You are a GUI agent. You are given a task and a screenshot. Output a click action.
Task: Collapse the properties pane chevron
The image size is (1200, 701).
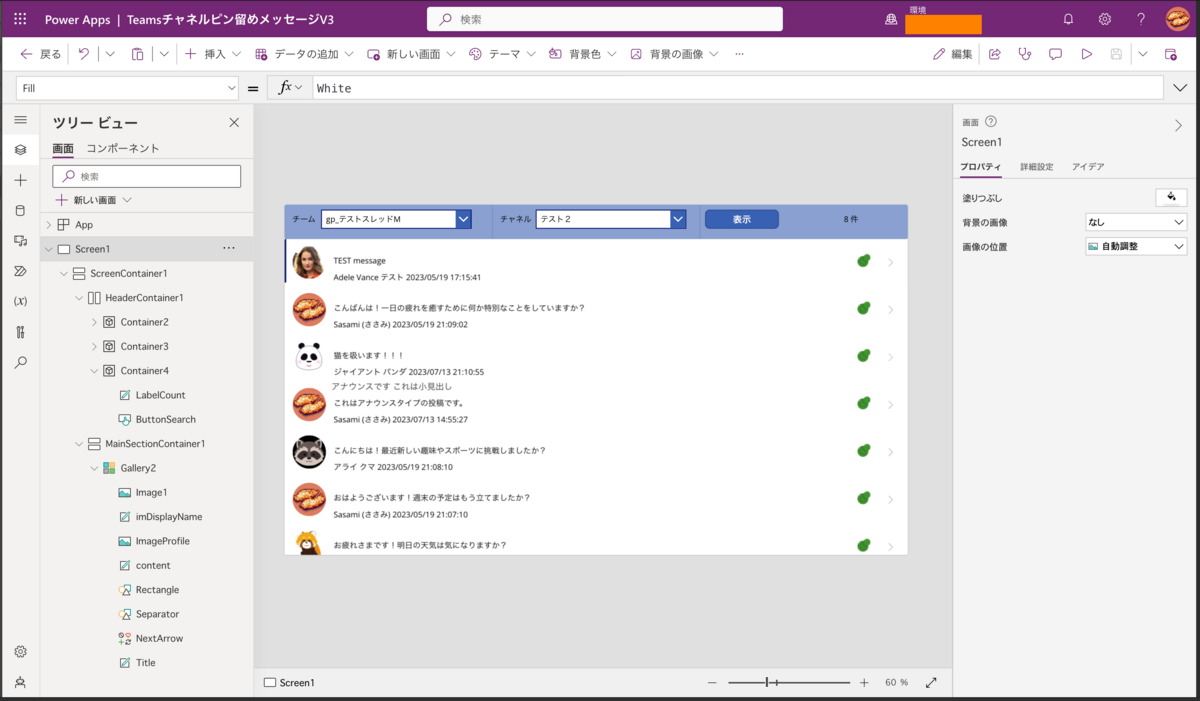pos(1178,125)
